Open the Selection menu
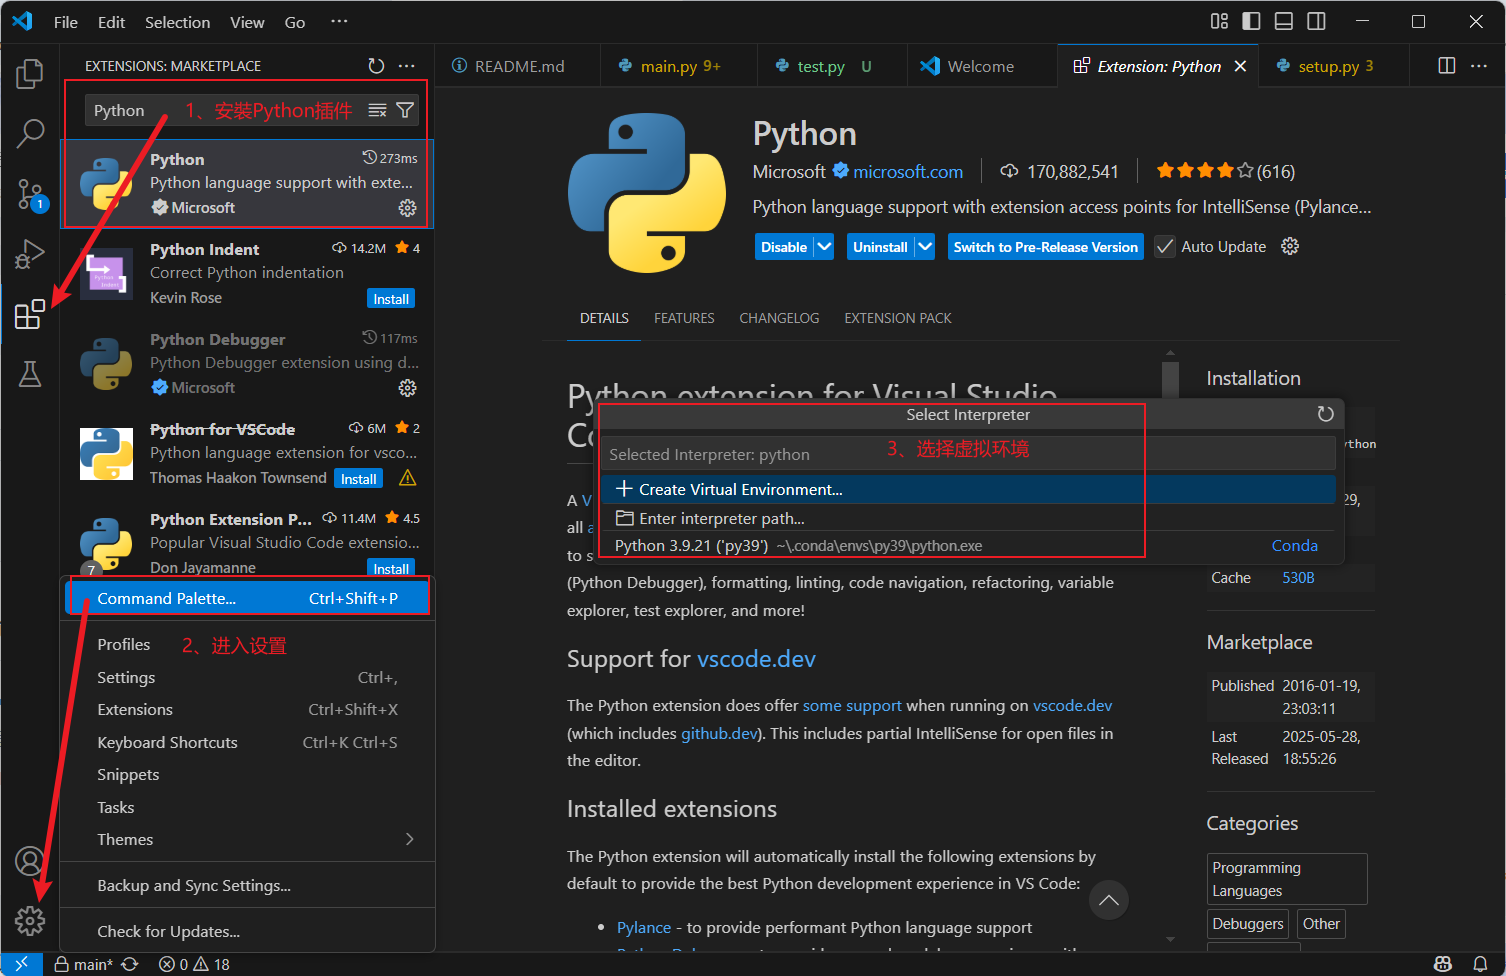 pyautogui.click(x=177, y=22)
